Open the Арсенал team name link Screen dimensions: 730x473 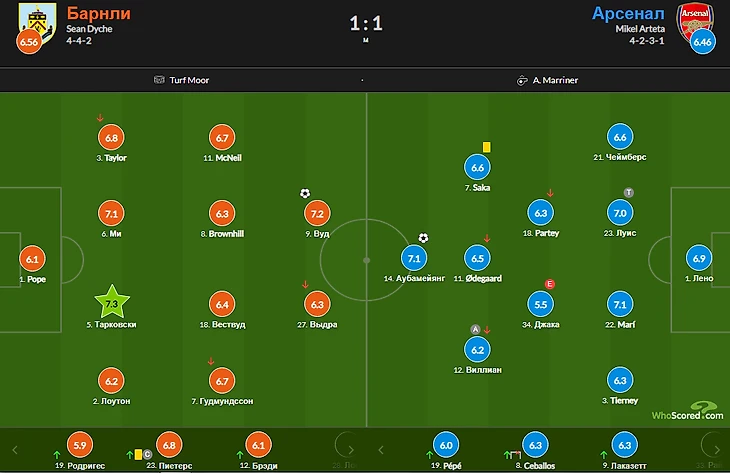[x=627, y=14]
